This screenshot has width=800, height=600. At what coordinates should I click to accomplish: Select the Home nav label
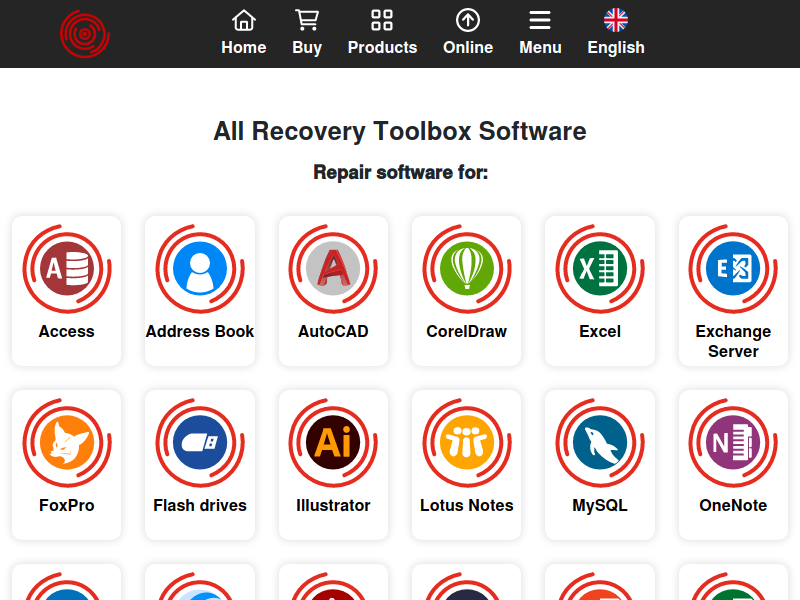point(244,47)
